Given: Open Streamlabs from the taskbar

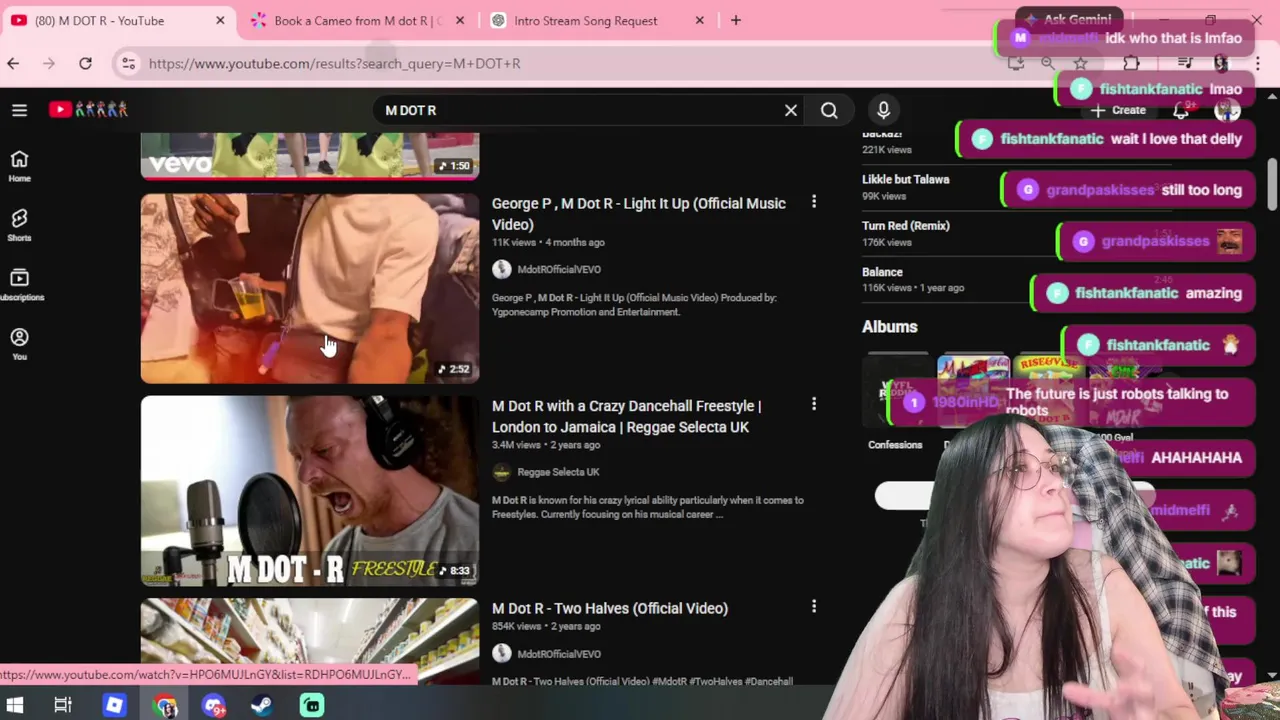Looking at the screenshot, I should pyautogui.click(x=312, y=705).
